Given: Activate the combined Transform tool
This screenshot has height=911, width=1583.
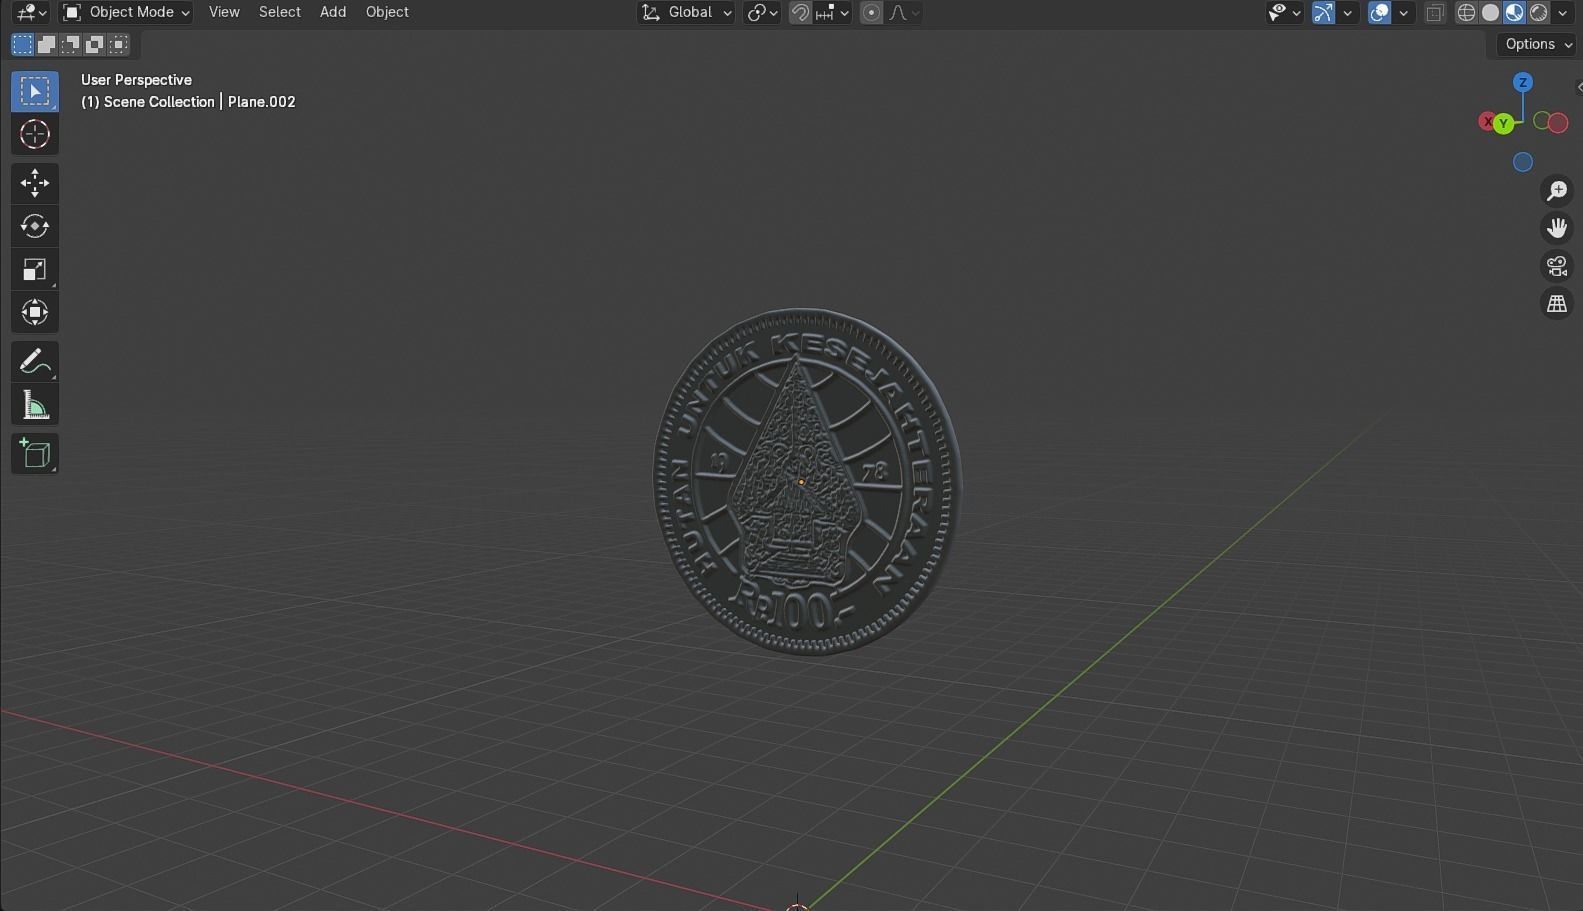Looking at the screenshot, I should click(35, 312).
